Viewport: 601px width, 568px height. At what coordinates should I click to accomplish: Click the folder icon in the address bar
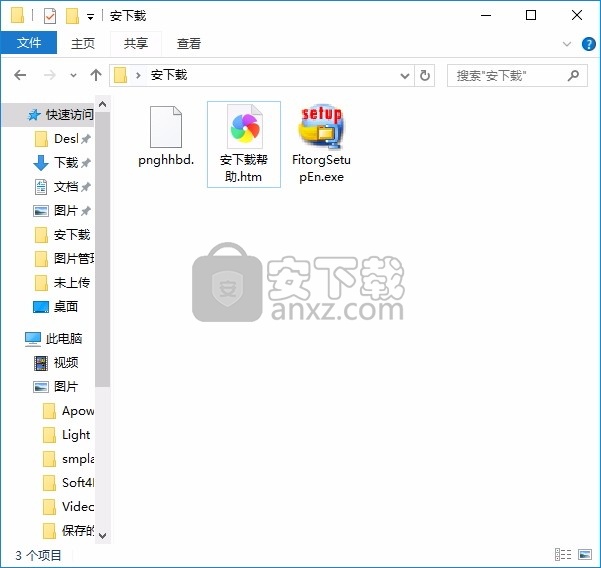coord(120,75)
